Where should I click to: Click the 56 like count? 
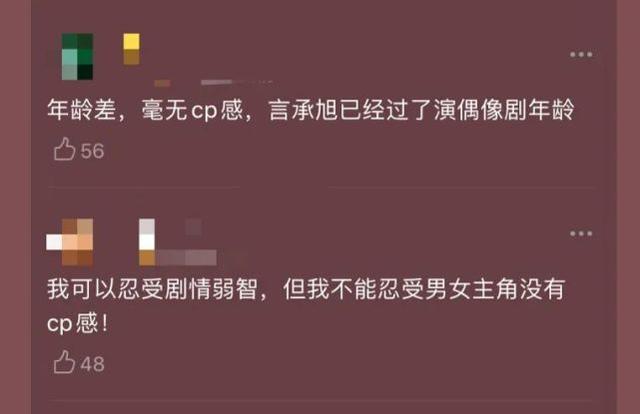(x=92, y=151)
